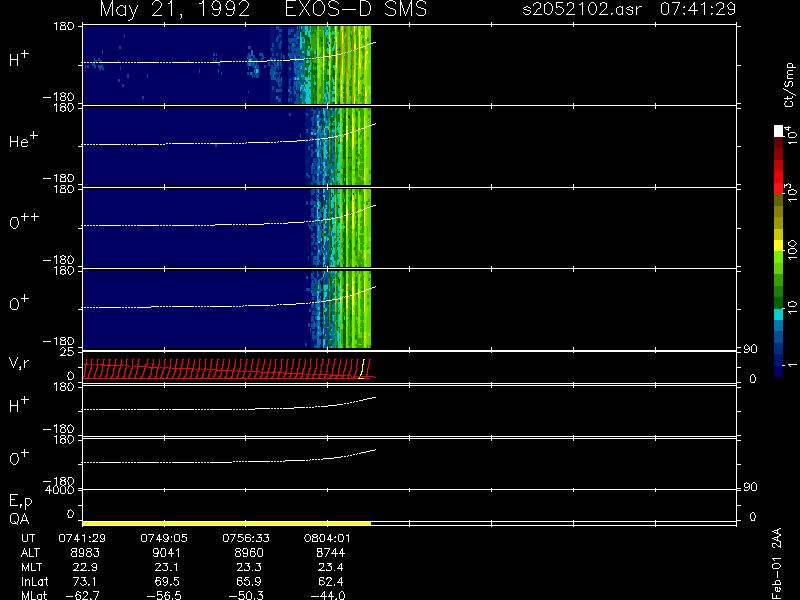800x600 pixels.
Task: Select the InLat value "69.5"
Action: pyautogui.click(x=167, y=581)
